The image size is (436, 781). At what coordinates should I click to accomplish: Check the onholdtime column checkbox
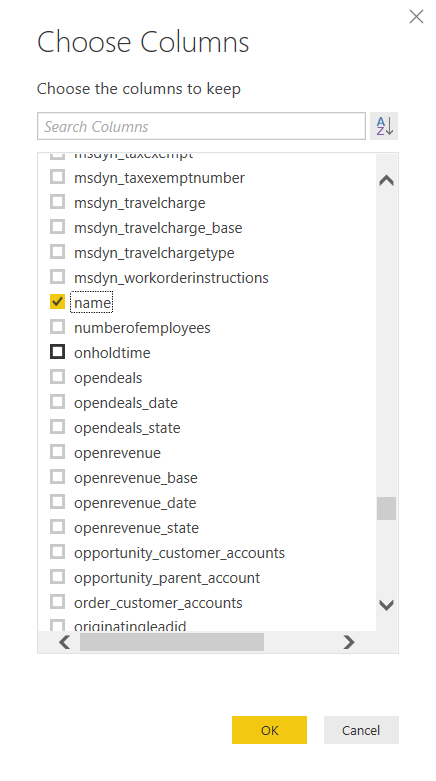(58, 352)
